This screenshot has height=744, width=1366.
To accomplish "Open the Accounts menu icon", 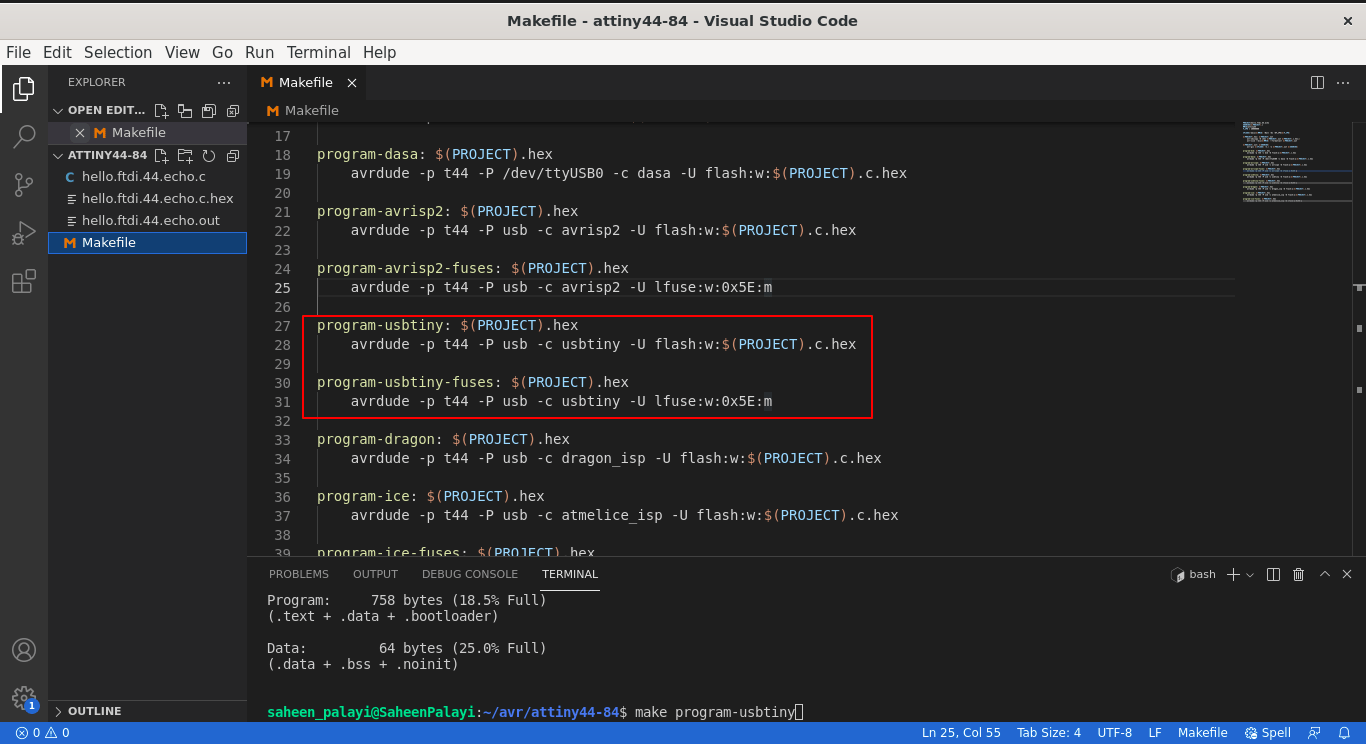I will (x=24, y=650).
